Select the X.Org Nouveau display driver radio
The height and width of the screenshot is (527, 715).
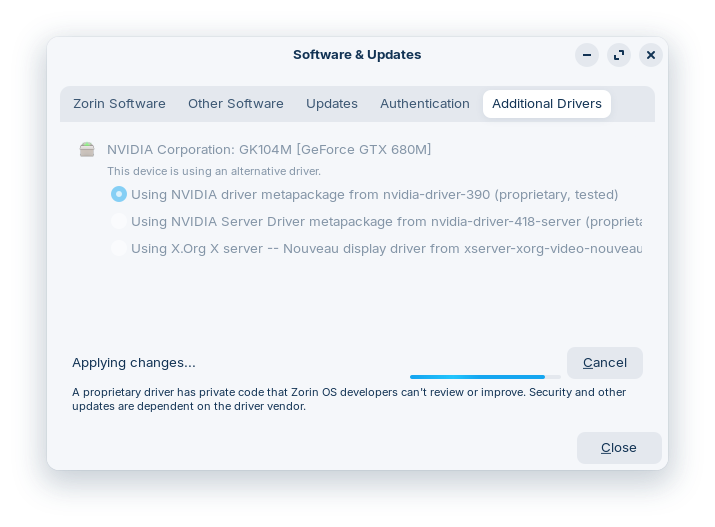click(x=119, y=248)
